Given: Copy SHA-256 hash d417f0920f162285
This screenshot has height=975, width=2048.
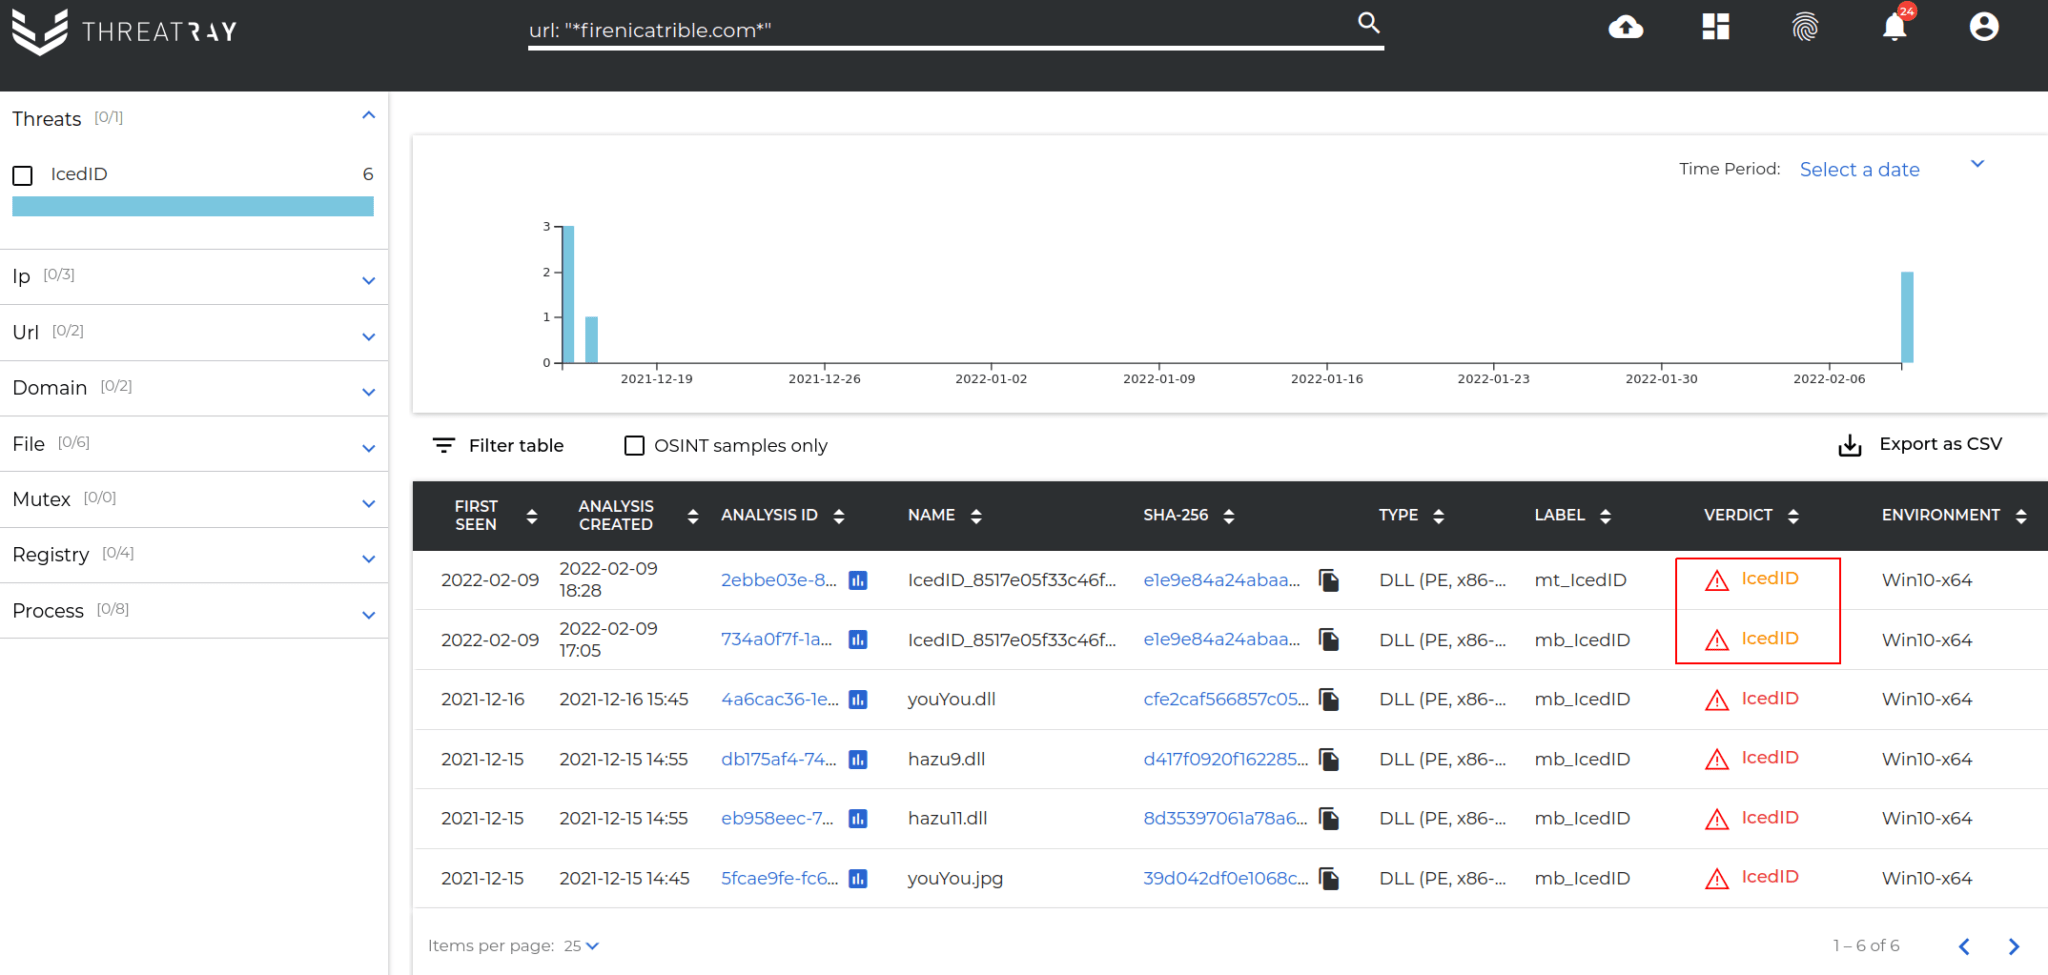Looking at the screenshot, I should tap(1329, 759).
